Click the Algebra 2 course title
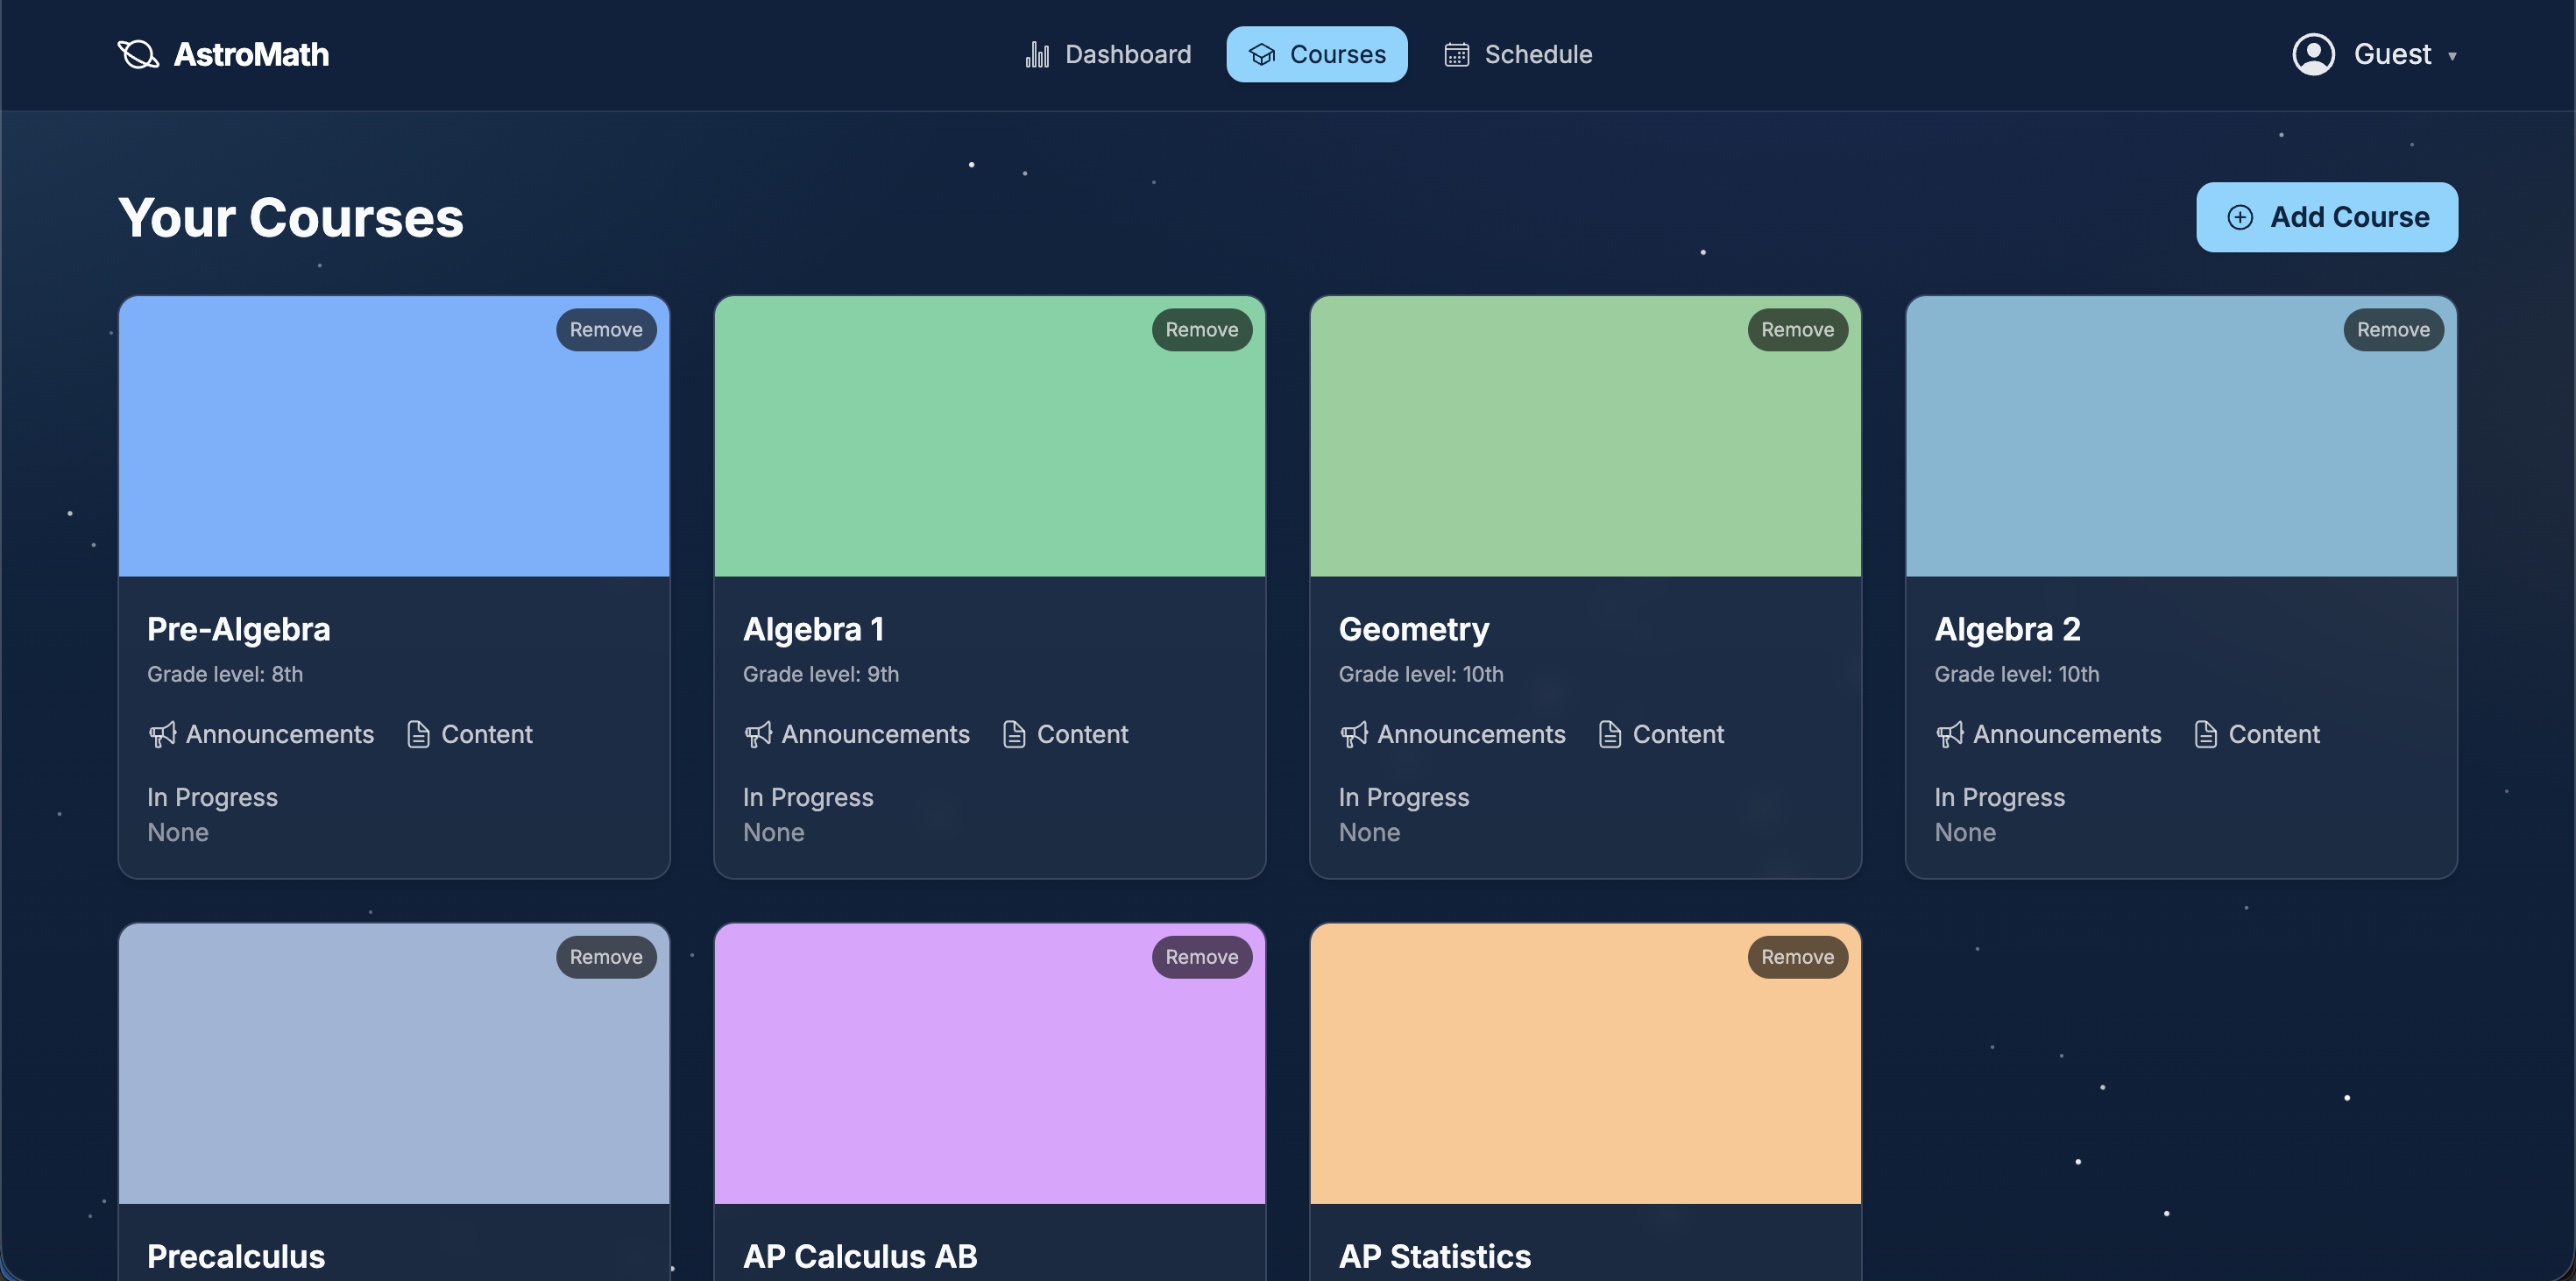 tap(2008, 629)
